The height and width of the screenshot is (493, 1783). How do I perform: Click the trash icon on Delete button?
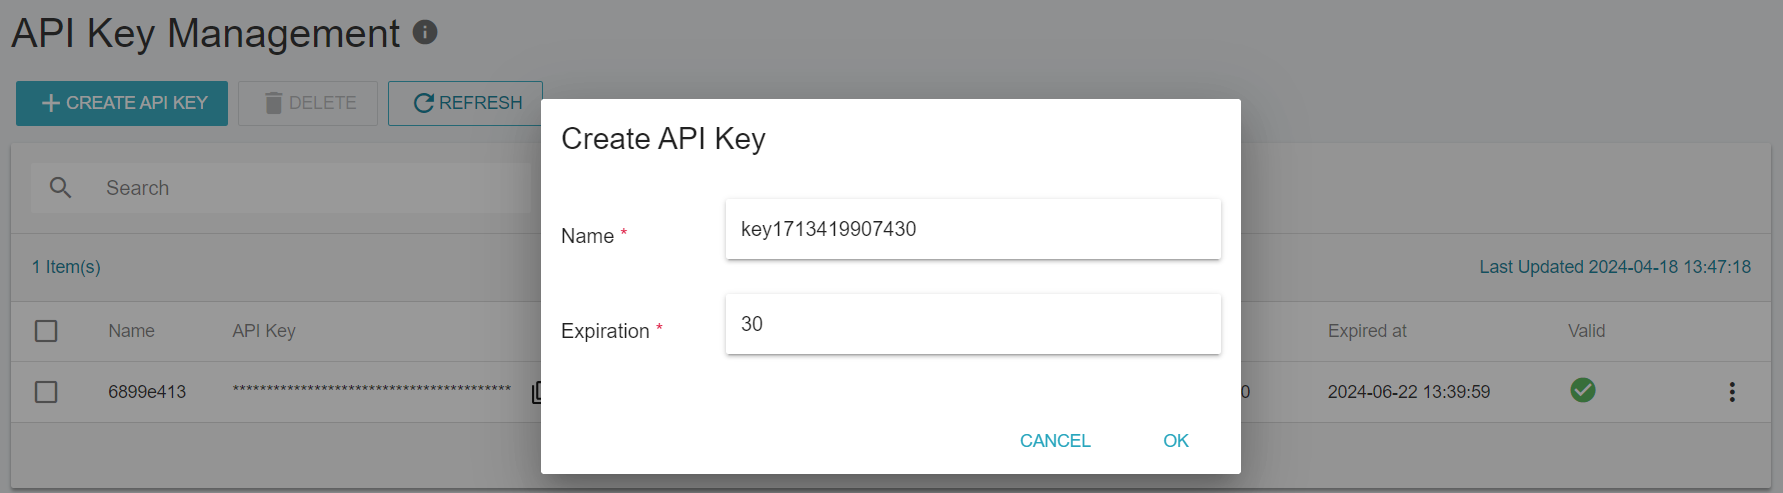point(273,103)
